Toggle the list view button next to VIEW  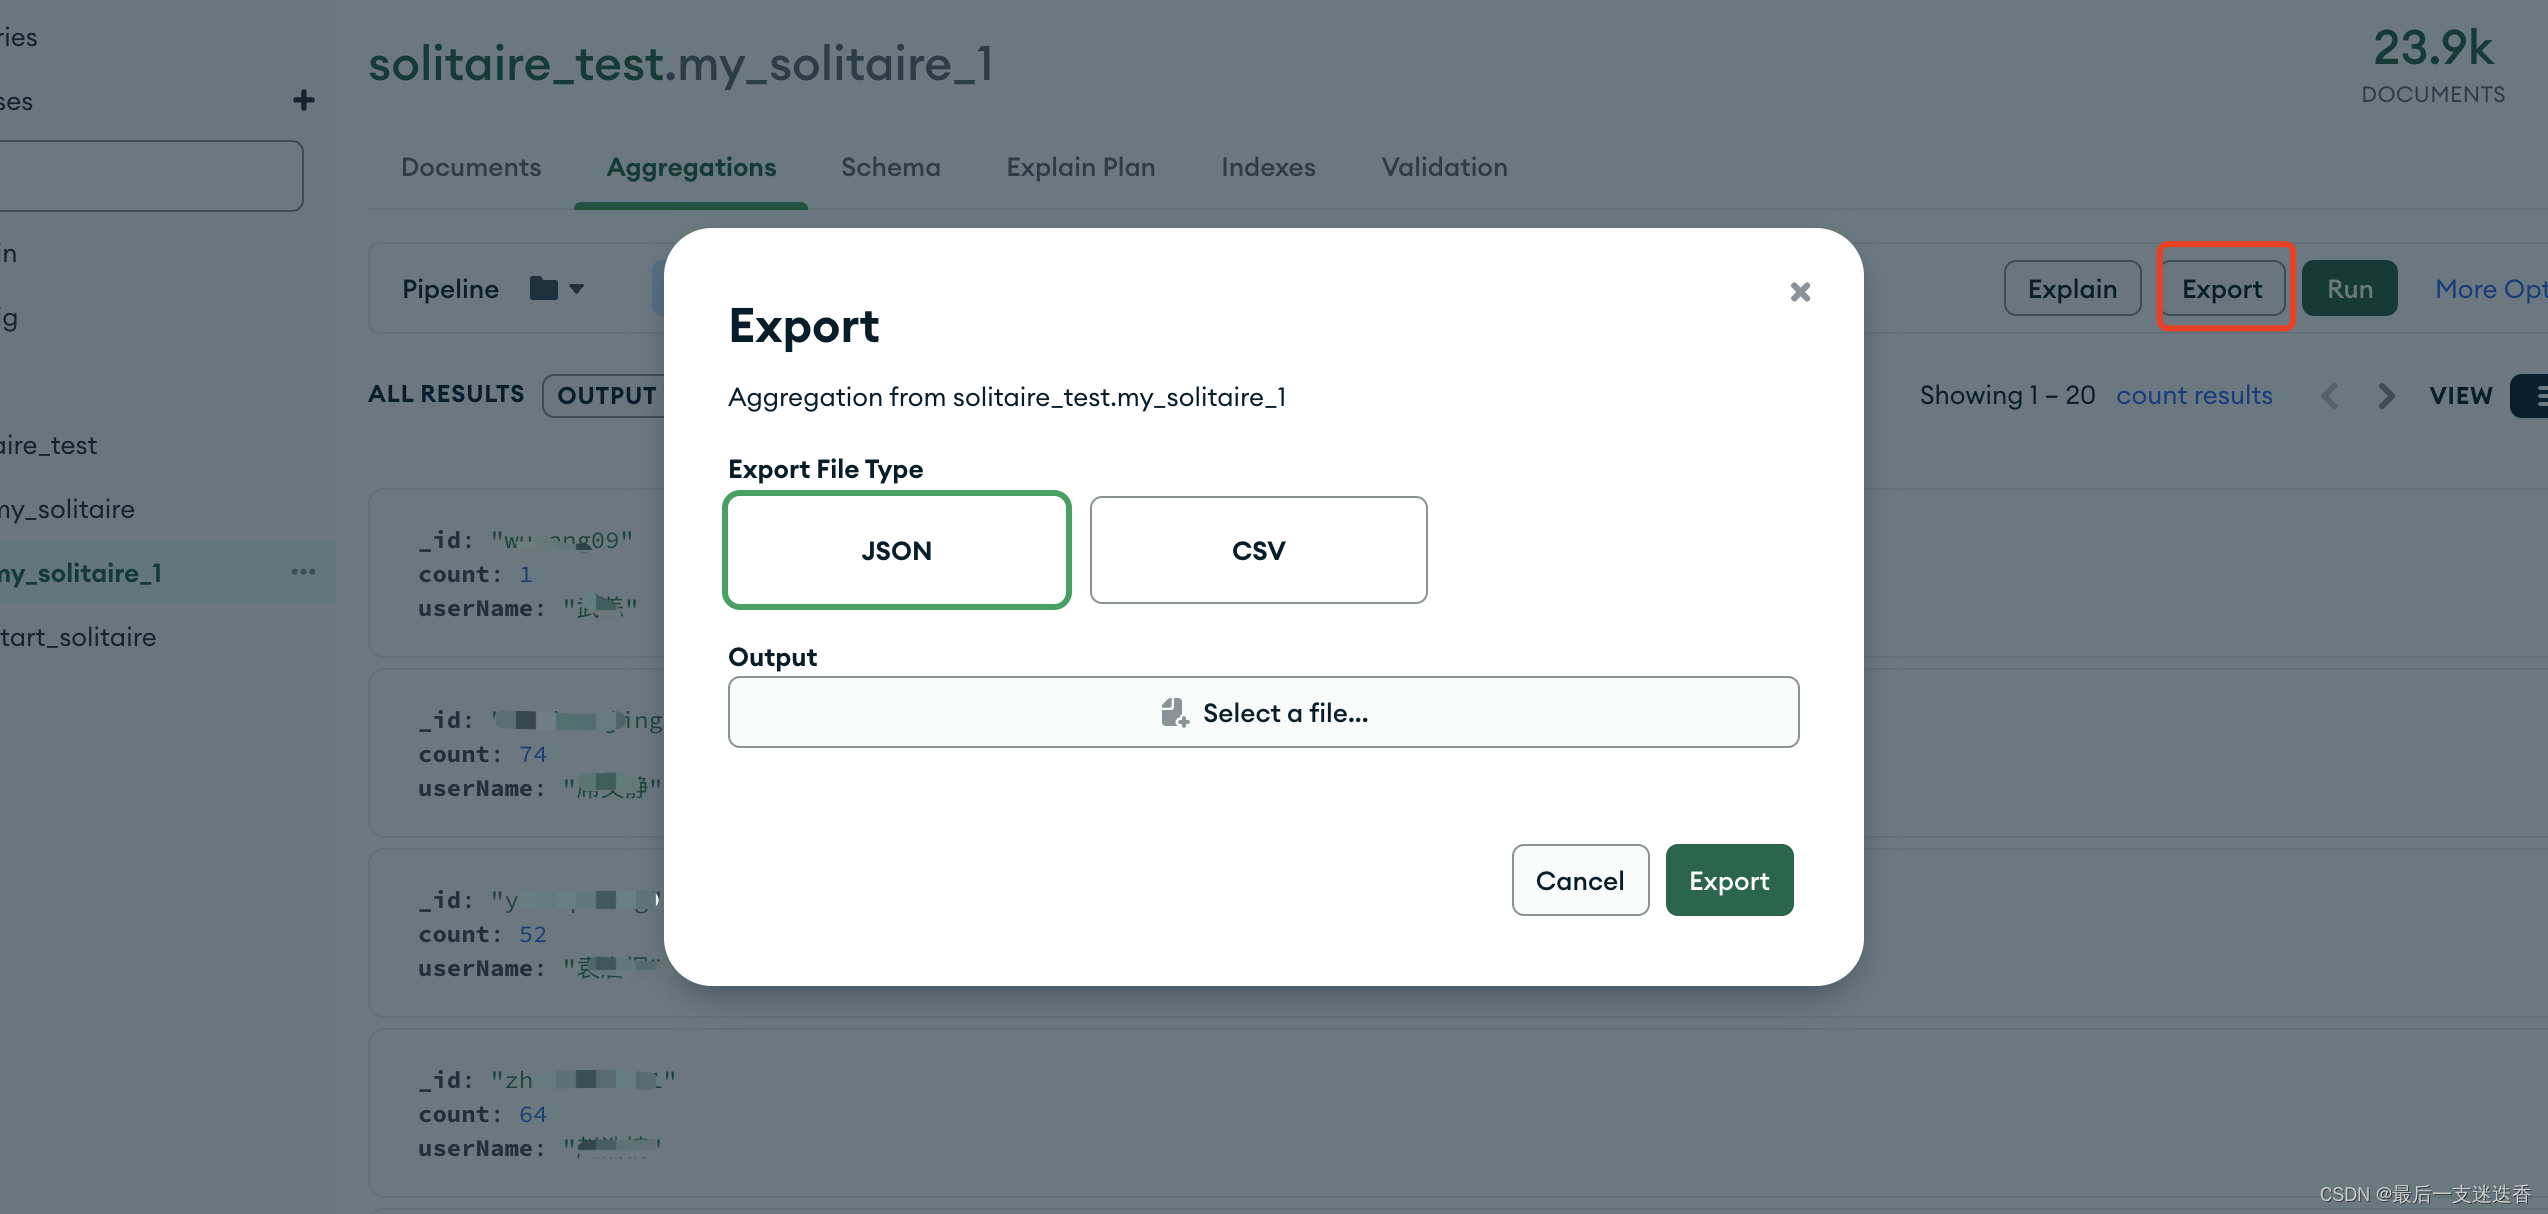tap(2530, 396)
